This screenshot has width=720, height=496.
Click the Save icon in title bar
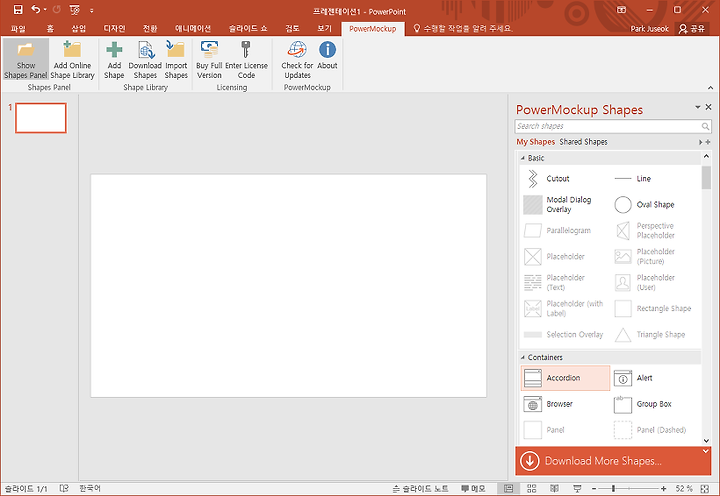point(18,10)
